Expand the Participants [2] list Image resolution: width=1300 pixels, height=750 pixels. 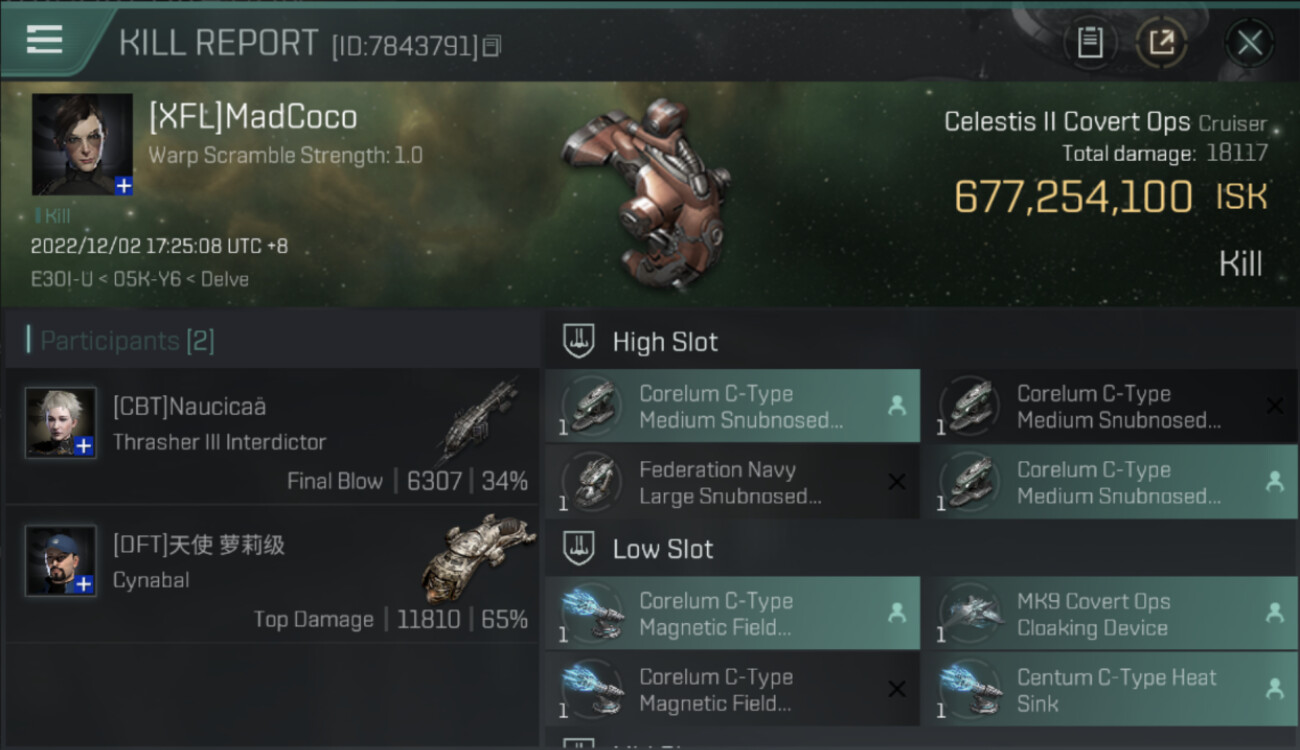click(x=127, y=341)
